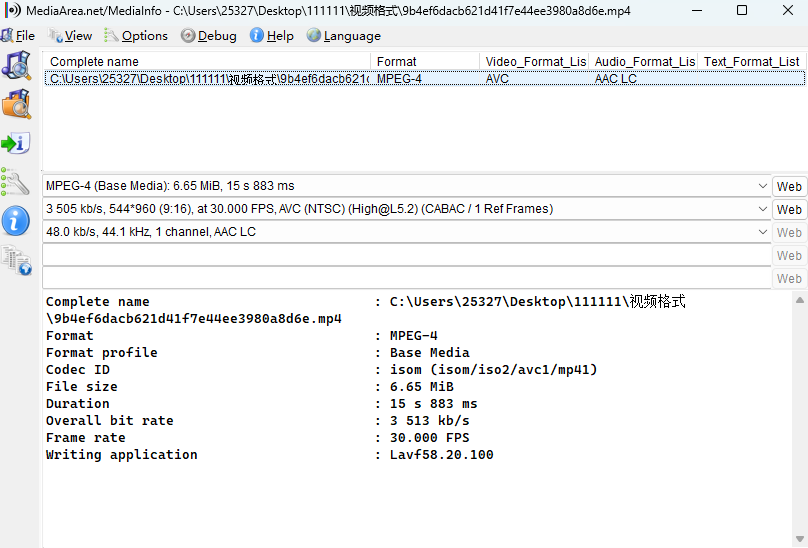
Task: Open the Debug menu
Action: [209, 36]
